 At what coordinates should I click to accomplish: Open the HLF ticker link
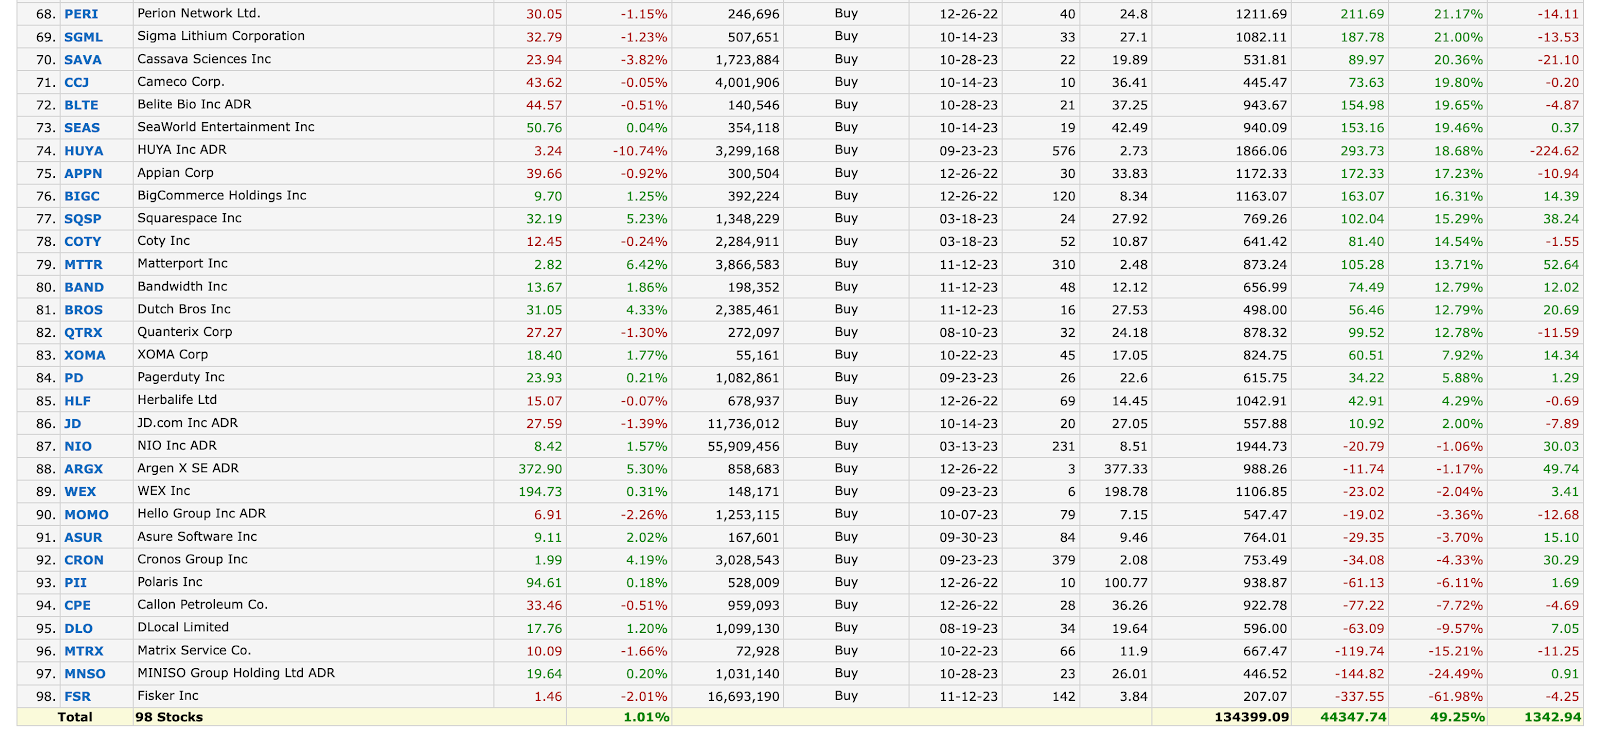(x=77, y=402)
